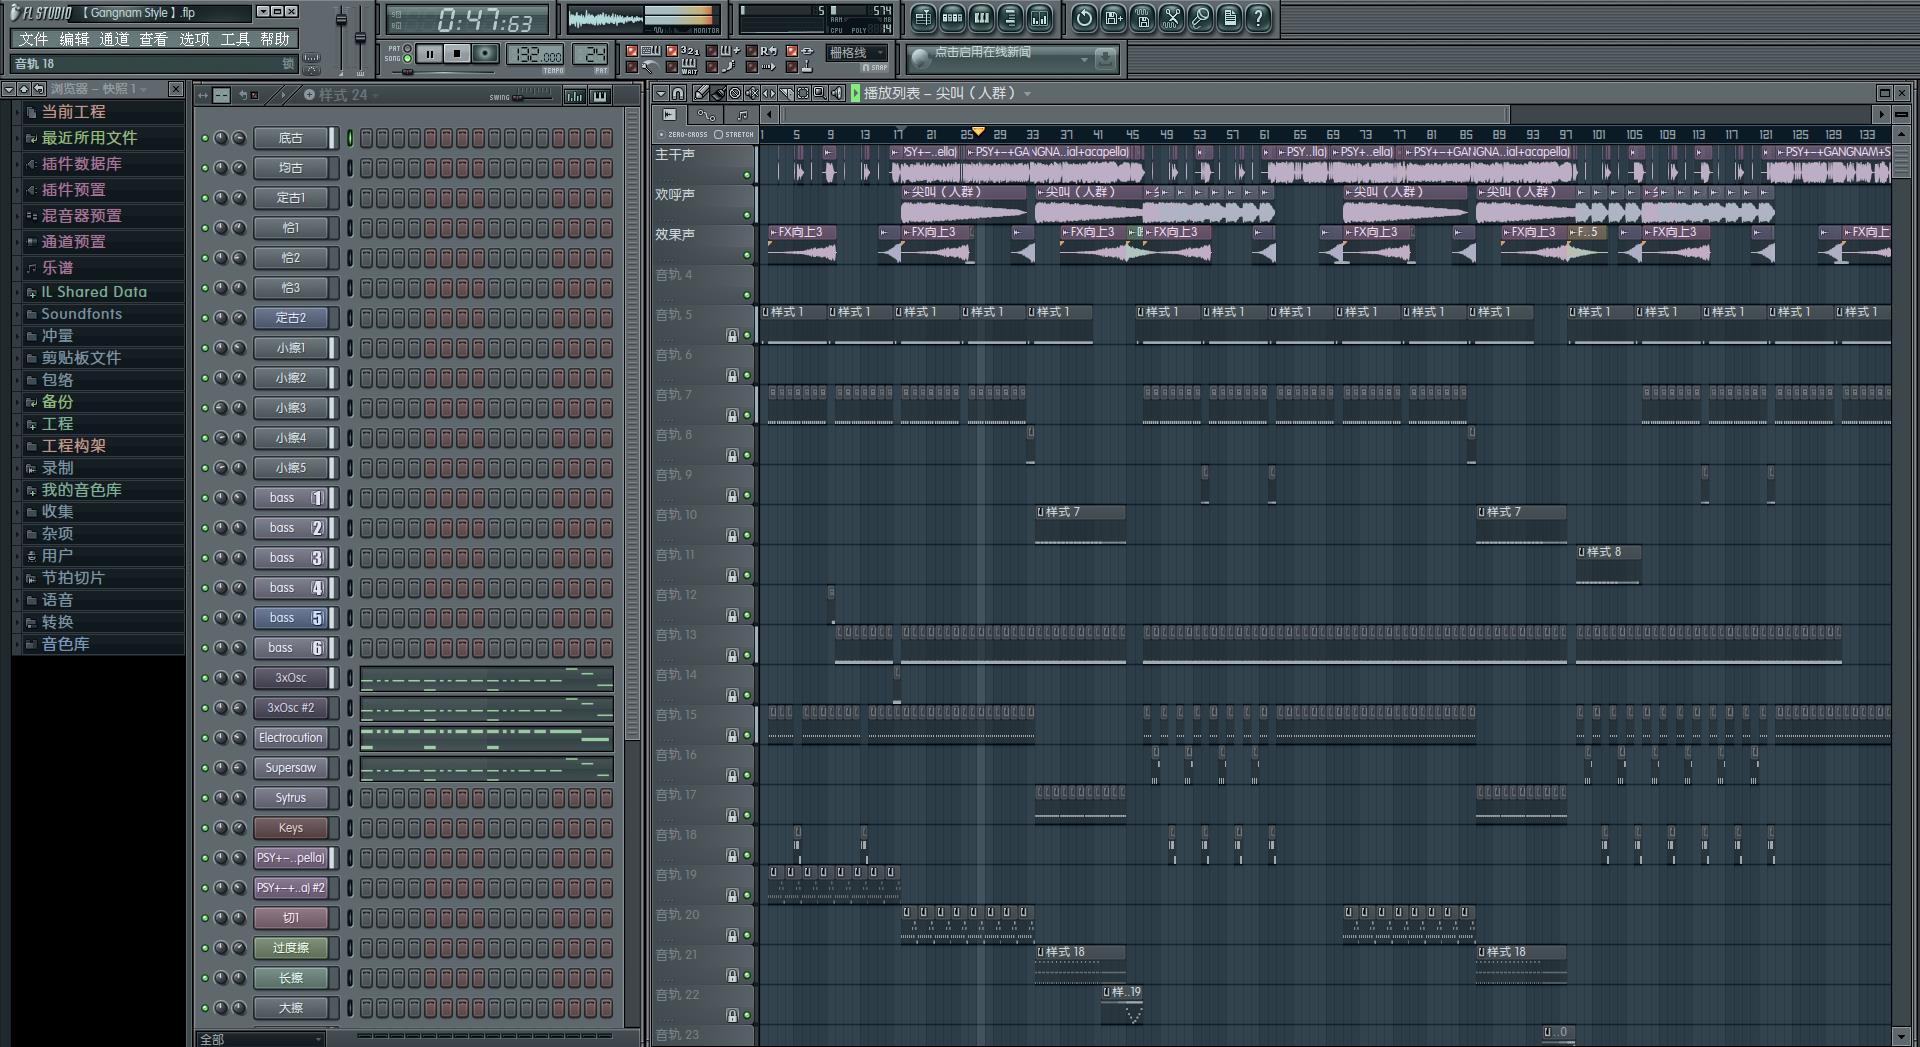Select the pencil draw tool in playlist
The height and width of the screenshot is (1047, 1920).
pyautogui.click(x=701, y=93)
